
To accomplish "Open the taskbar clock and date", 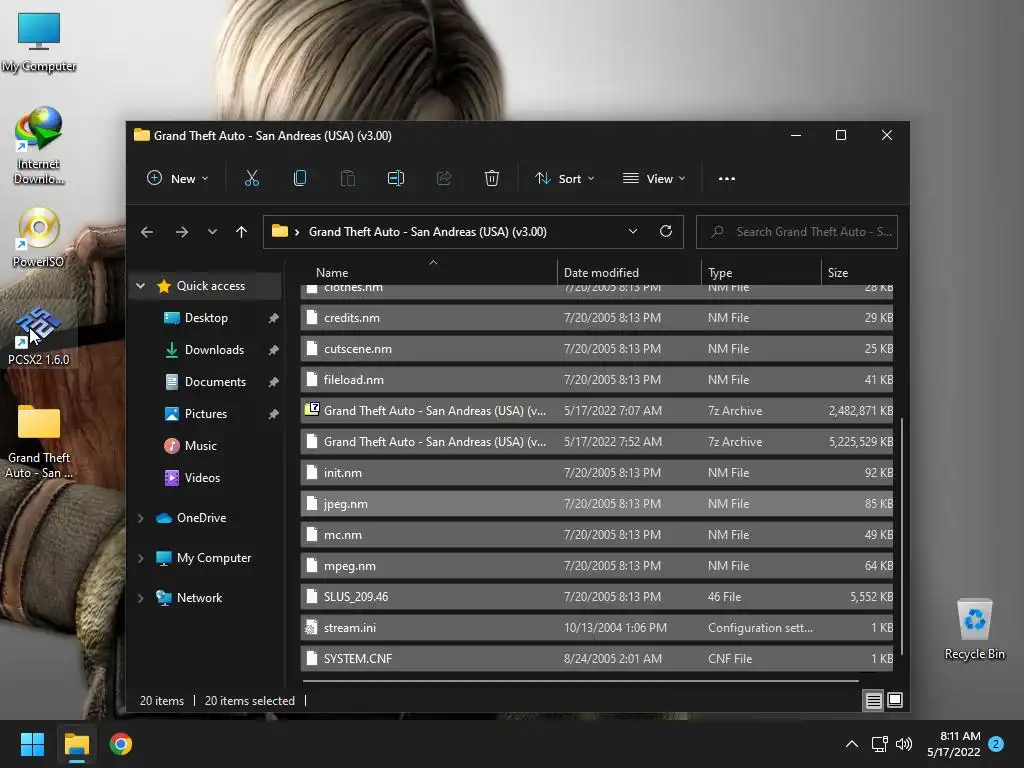I will tap(954, 744).
